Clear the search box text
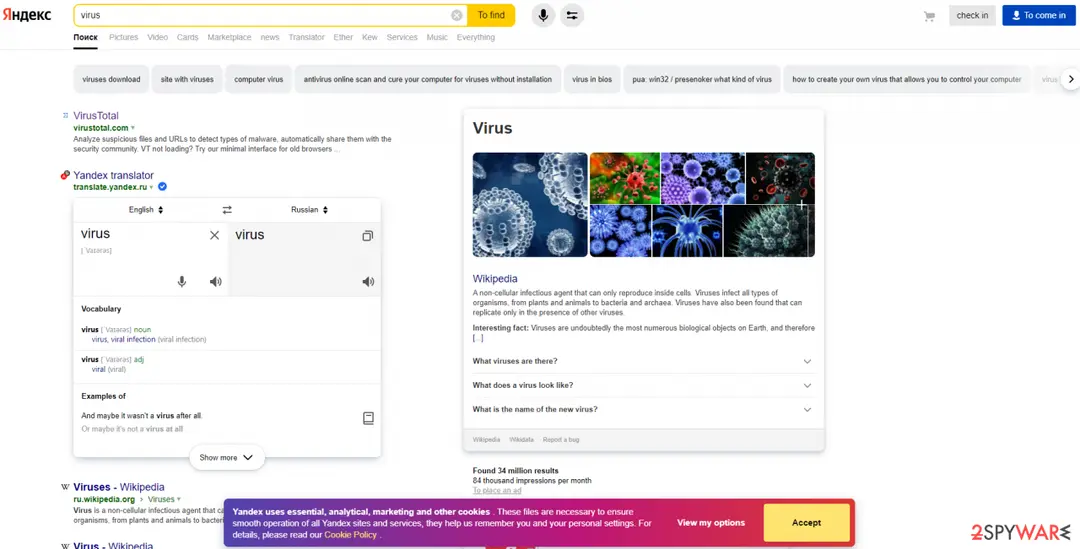This screenshot has height=549, width=1080. tap(457, 15)
